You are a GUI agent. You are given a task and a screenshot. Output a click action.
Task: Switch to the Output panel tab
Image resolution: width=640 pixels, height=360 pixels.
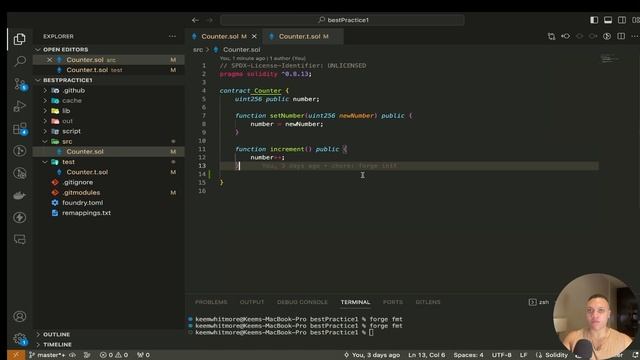(x=252, y=302)
